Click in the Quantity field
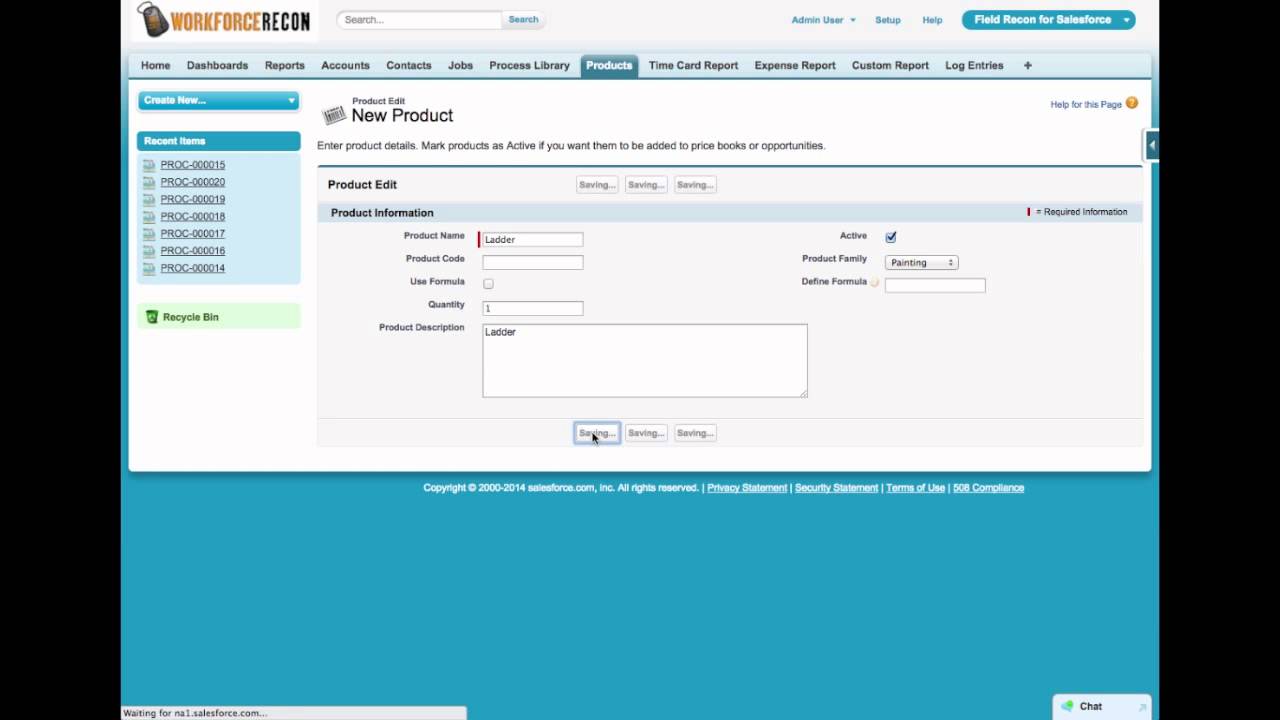The width and height of the screenshot is (1280, 720). 532,308
